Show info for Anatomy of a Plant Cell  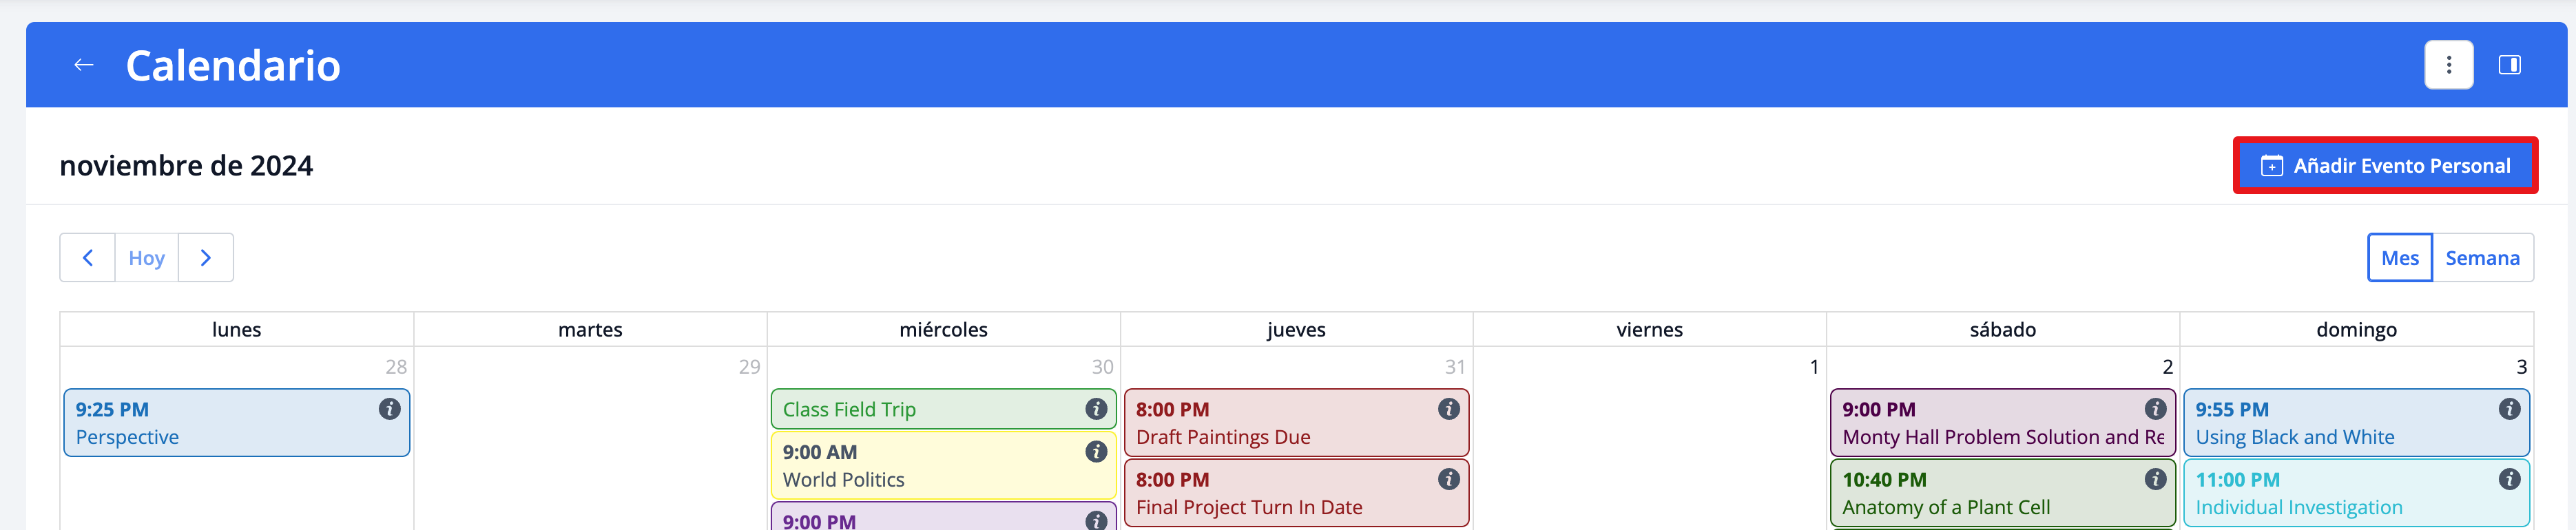pyautogui.click(x=2155, y=479)
